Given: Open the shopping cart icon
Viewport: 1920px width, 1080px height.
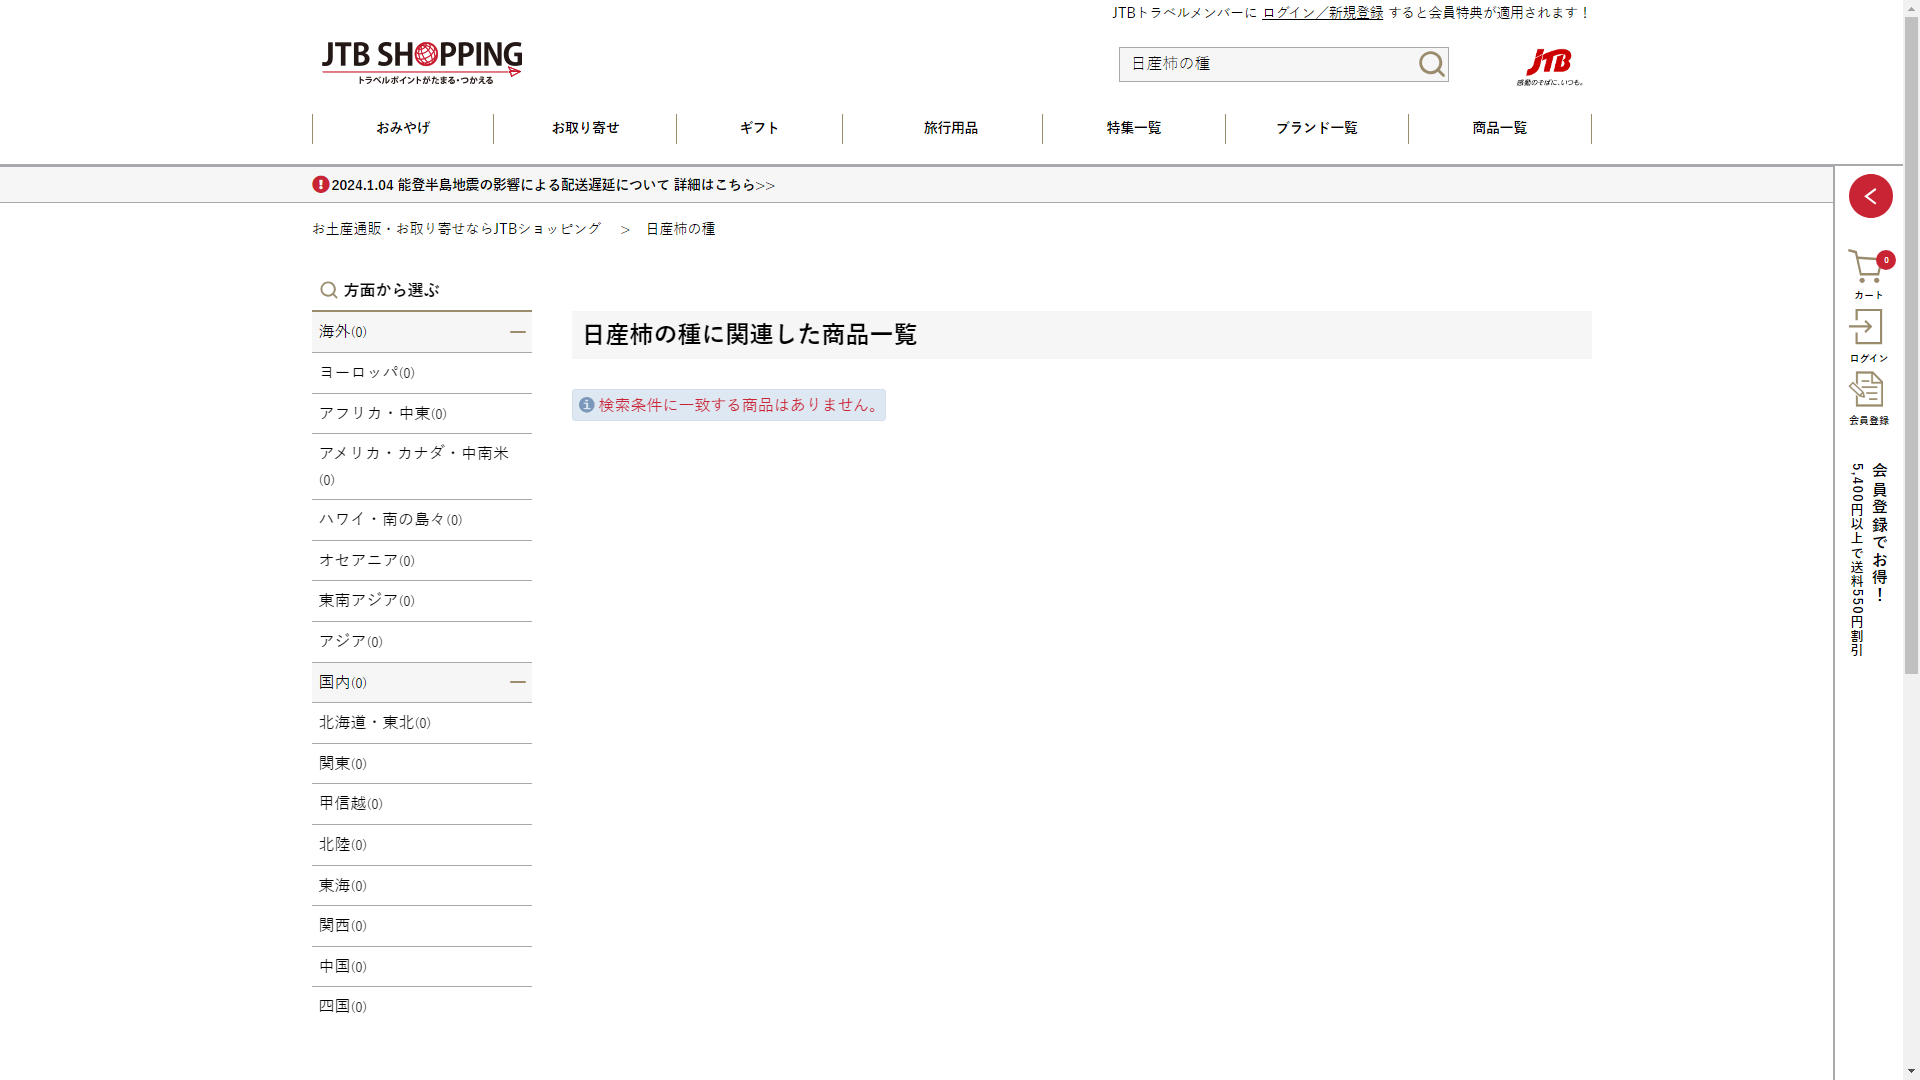Looking at the screenshot, I should 1866,268.
